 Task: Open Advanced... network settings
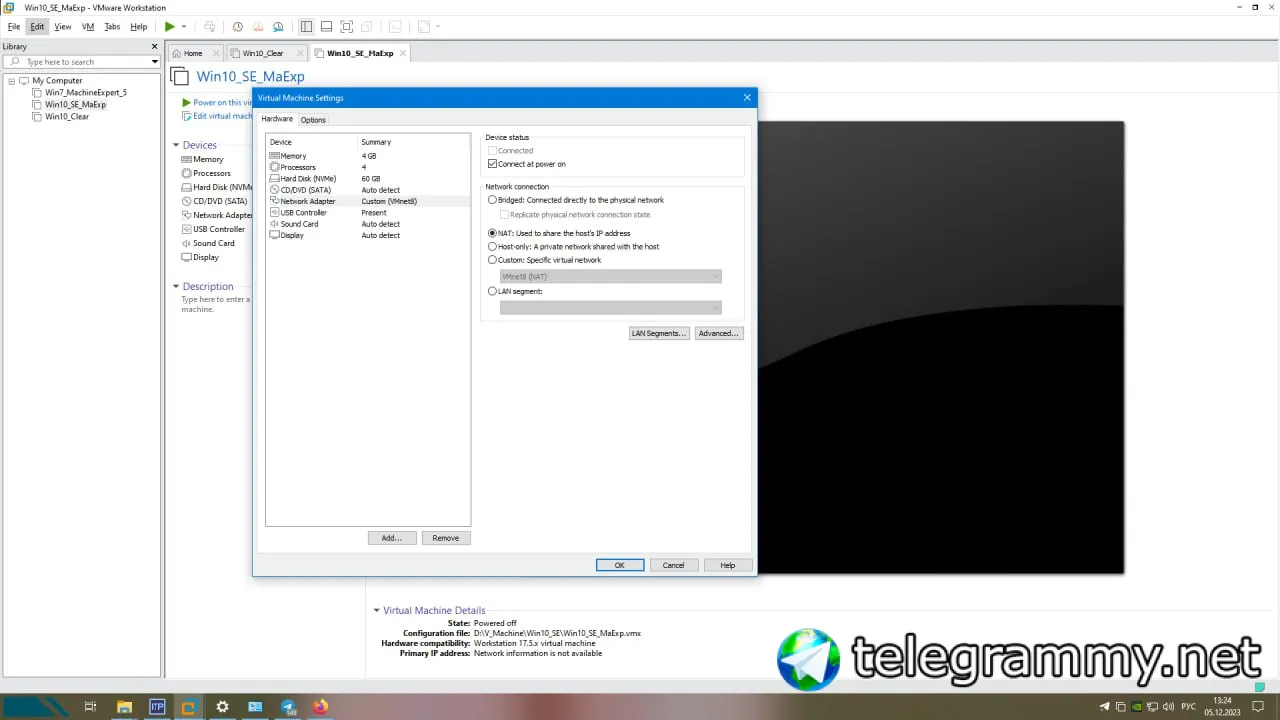[719, 333]
